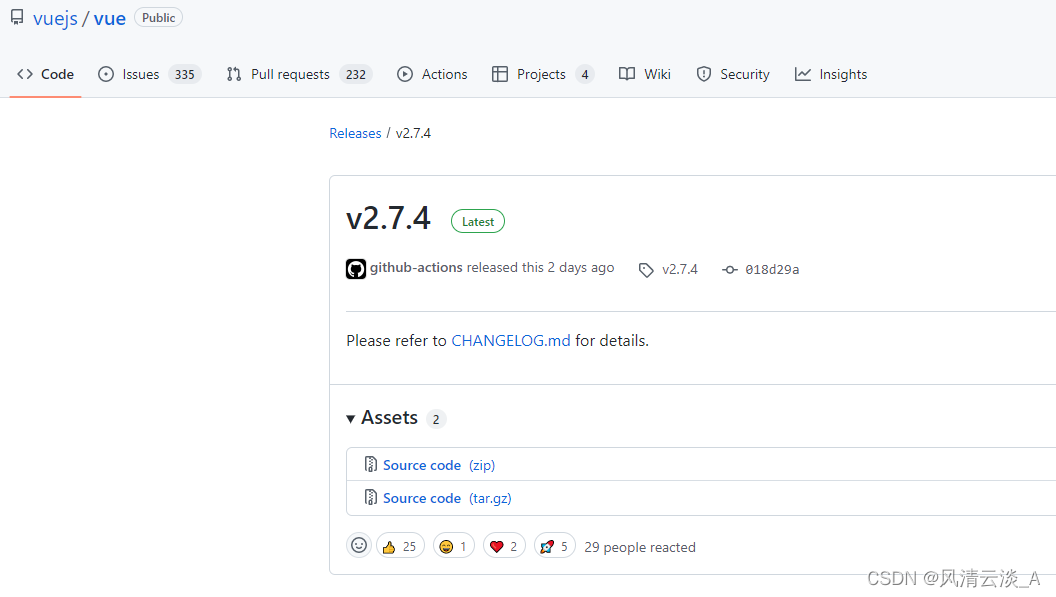
Task: Click the v2.7.4 release title heading
Action: [x=388, y=218]
